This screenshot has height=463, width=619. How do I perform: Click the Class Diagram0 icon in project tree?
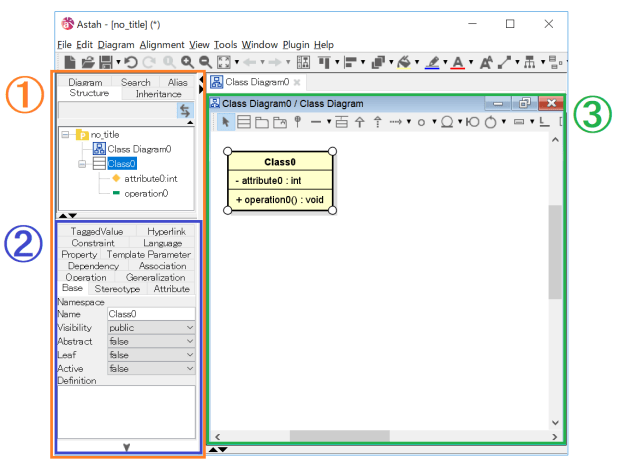coord(99,148)
